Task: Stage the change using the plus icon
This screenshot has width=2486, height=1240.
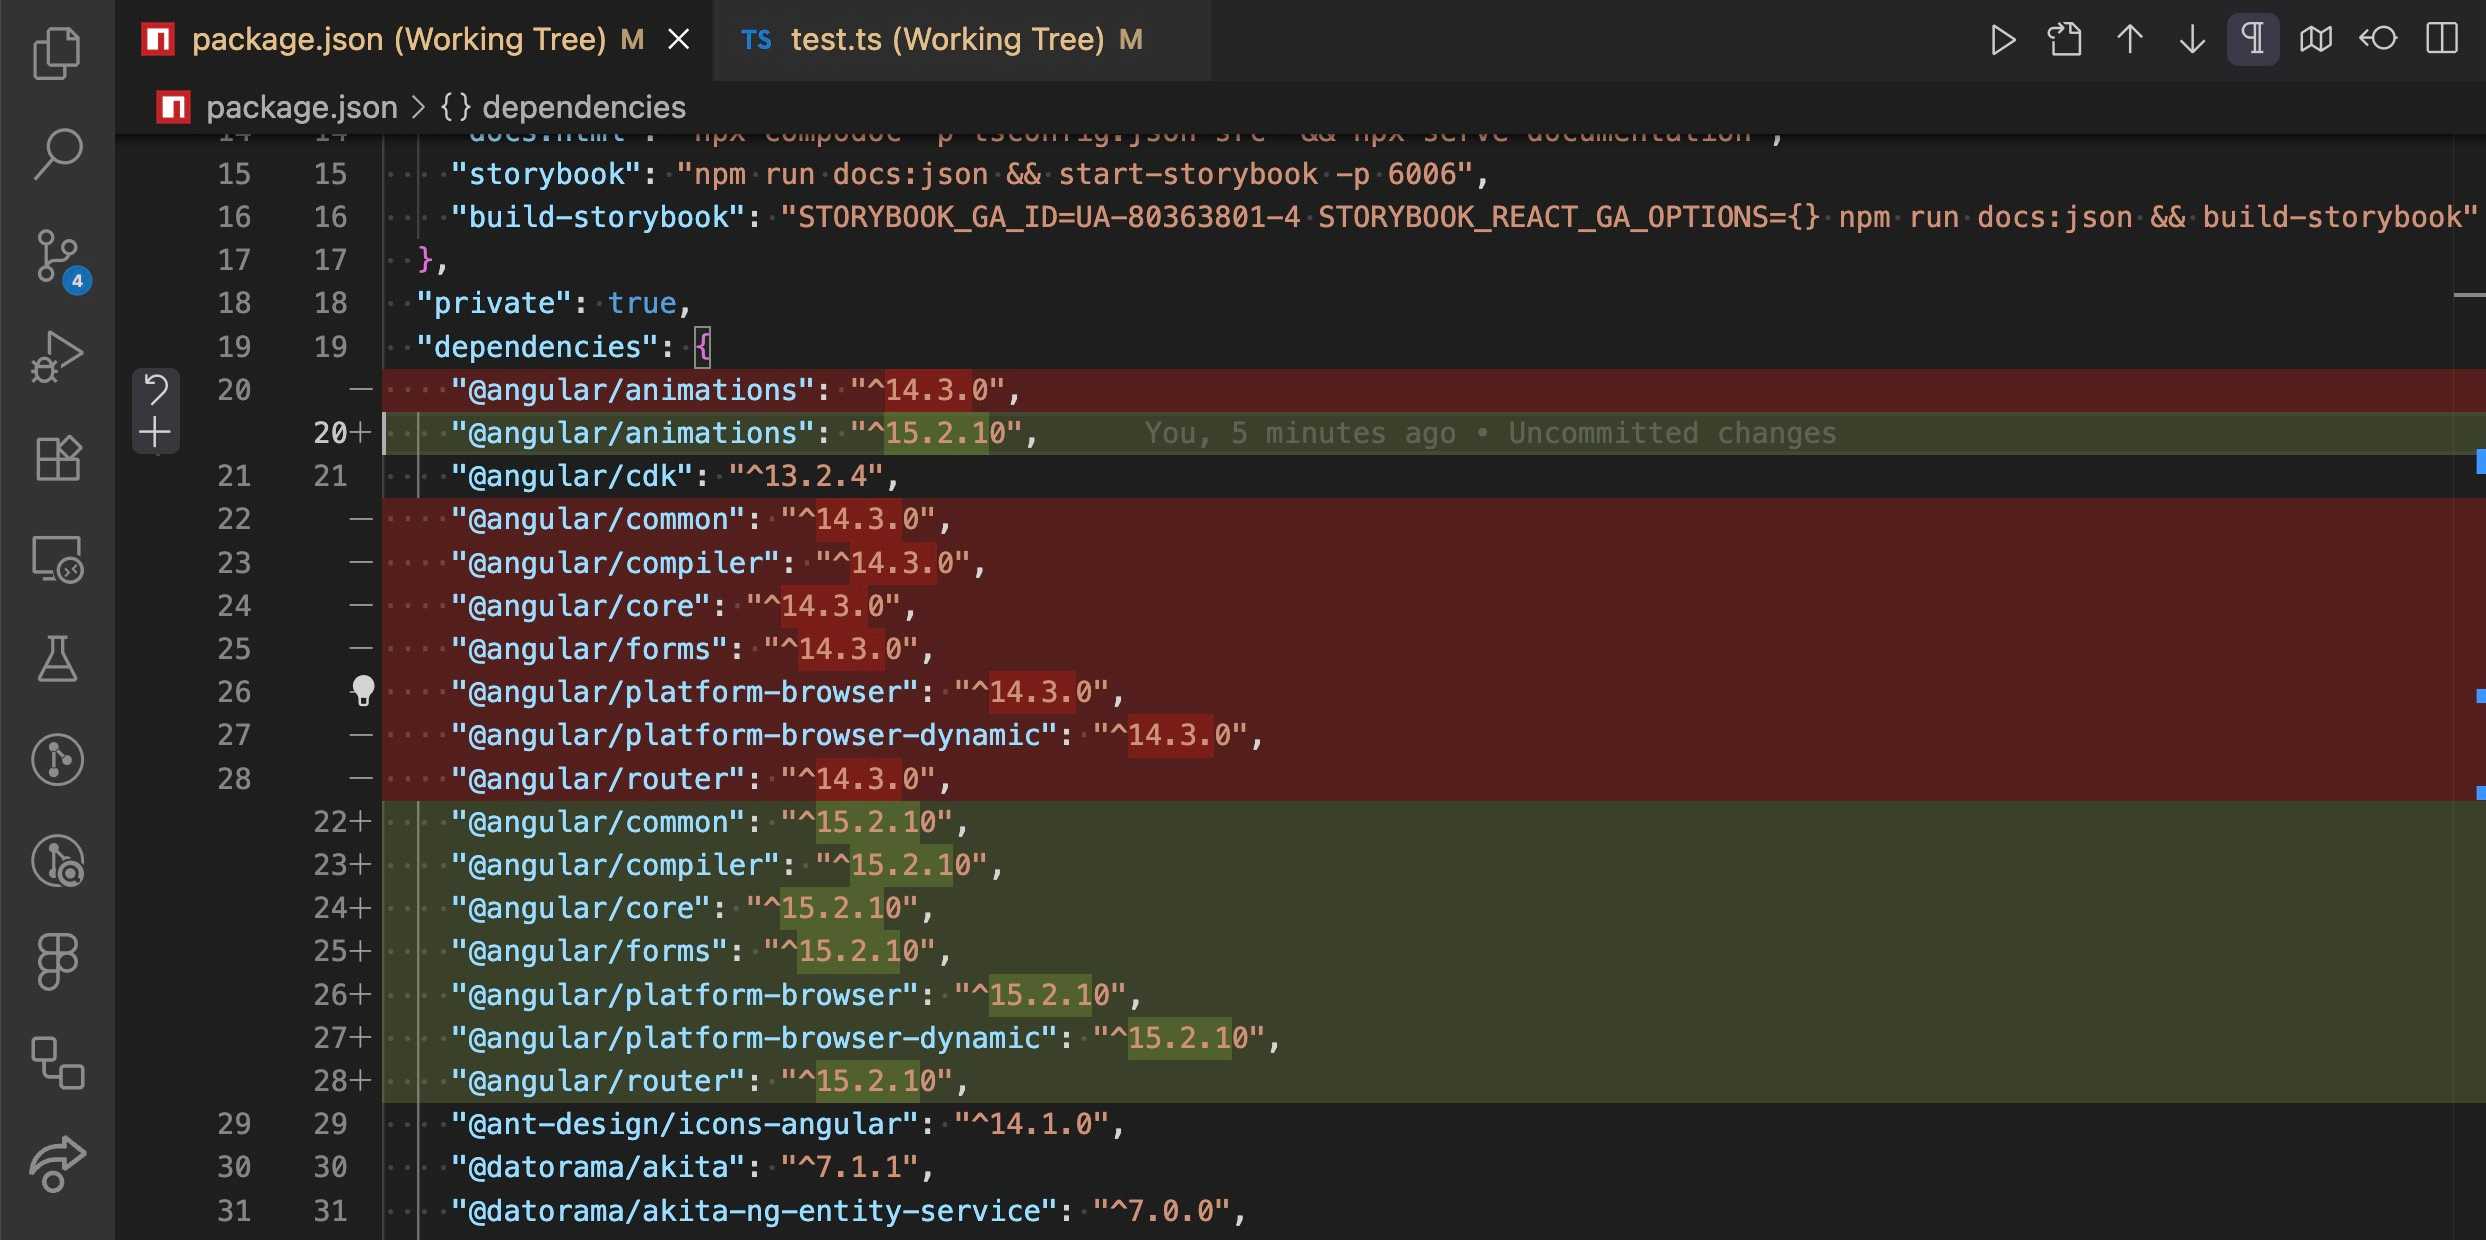Action: (x=155, y=433)
